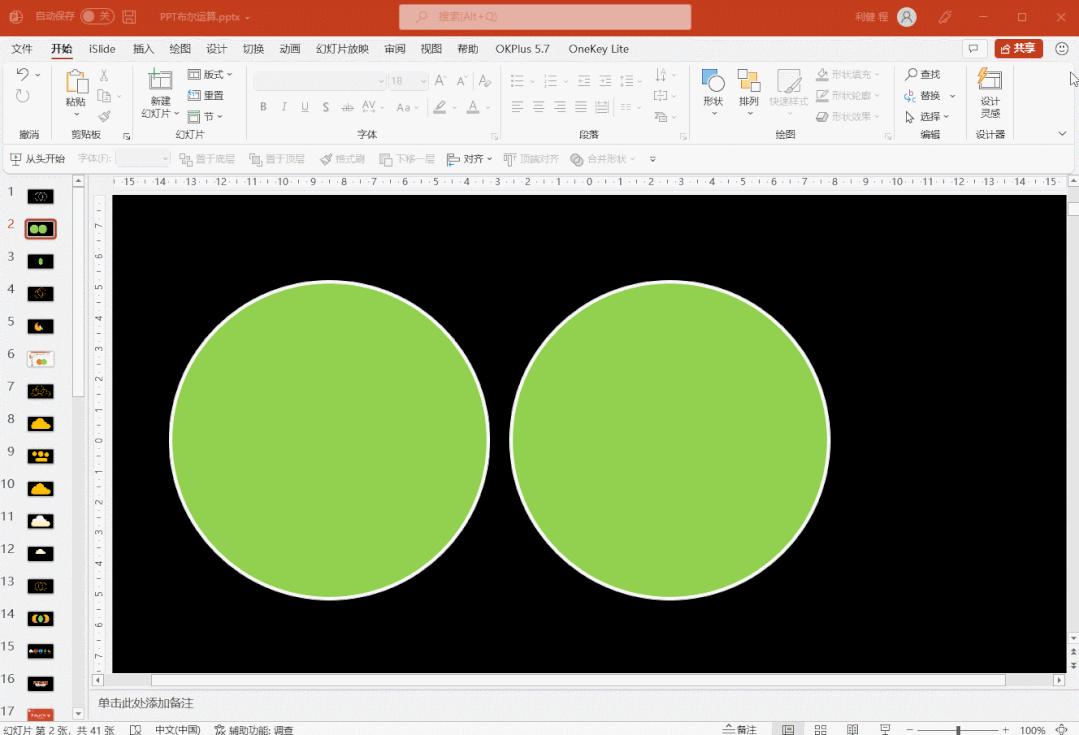
Task: Click the 排列 (Arrange) icon
Action: pyautogui.click(x=748, y=82)
